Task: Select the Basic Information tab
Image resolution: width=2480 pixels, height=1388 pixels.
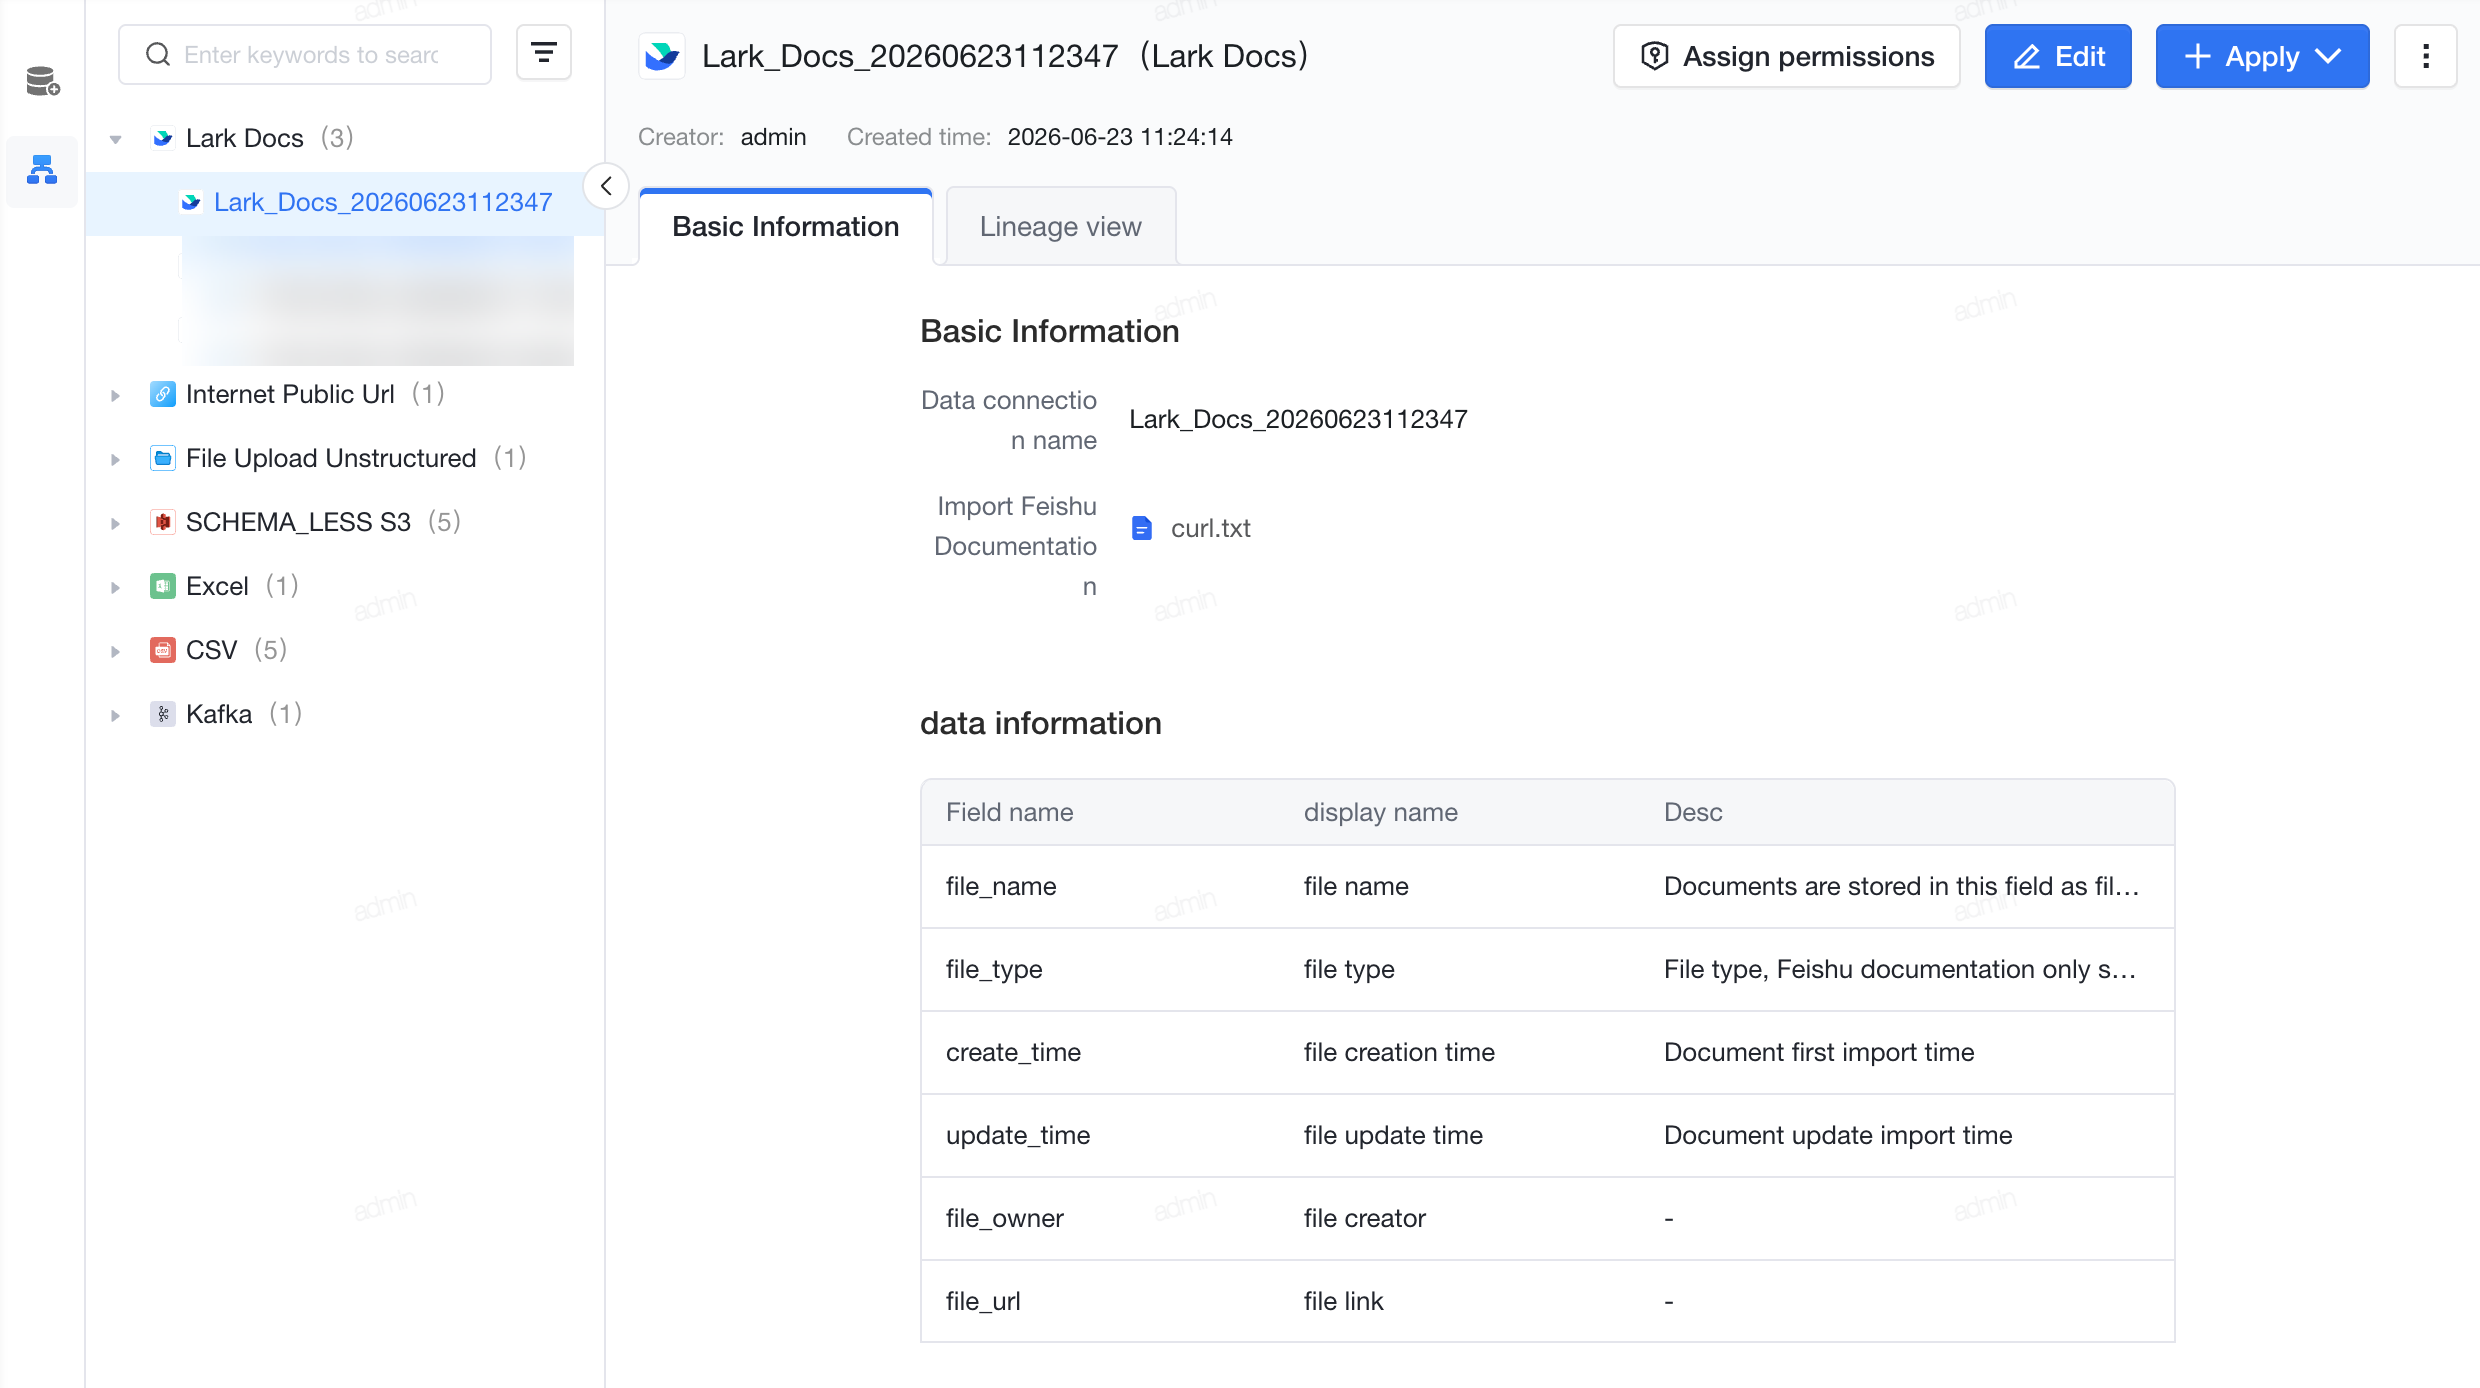Action: [786, 227]
